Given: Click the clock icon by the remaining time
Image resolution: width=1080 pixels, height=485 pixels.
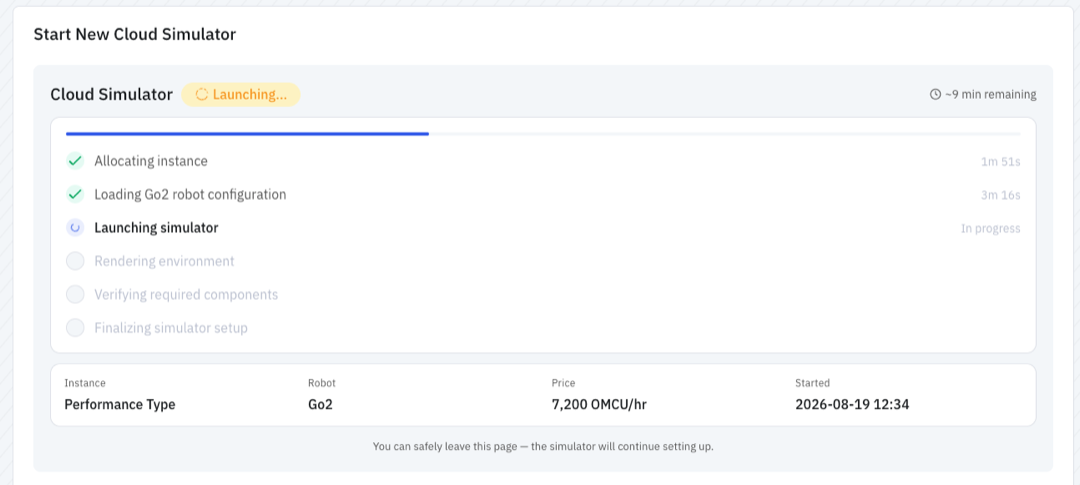Looking at the screenshot, I should tap(935, 94).
